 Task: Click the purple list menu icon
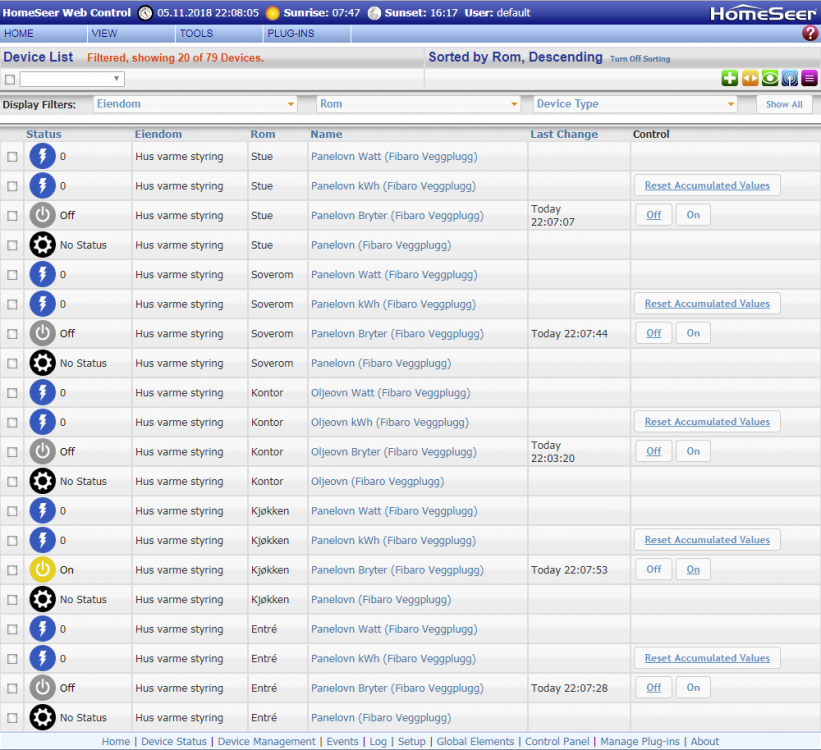pyautogui.click(x=809, y=79)
